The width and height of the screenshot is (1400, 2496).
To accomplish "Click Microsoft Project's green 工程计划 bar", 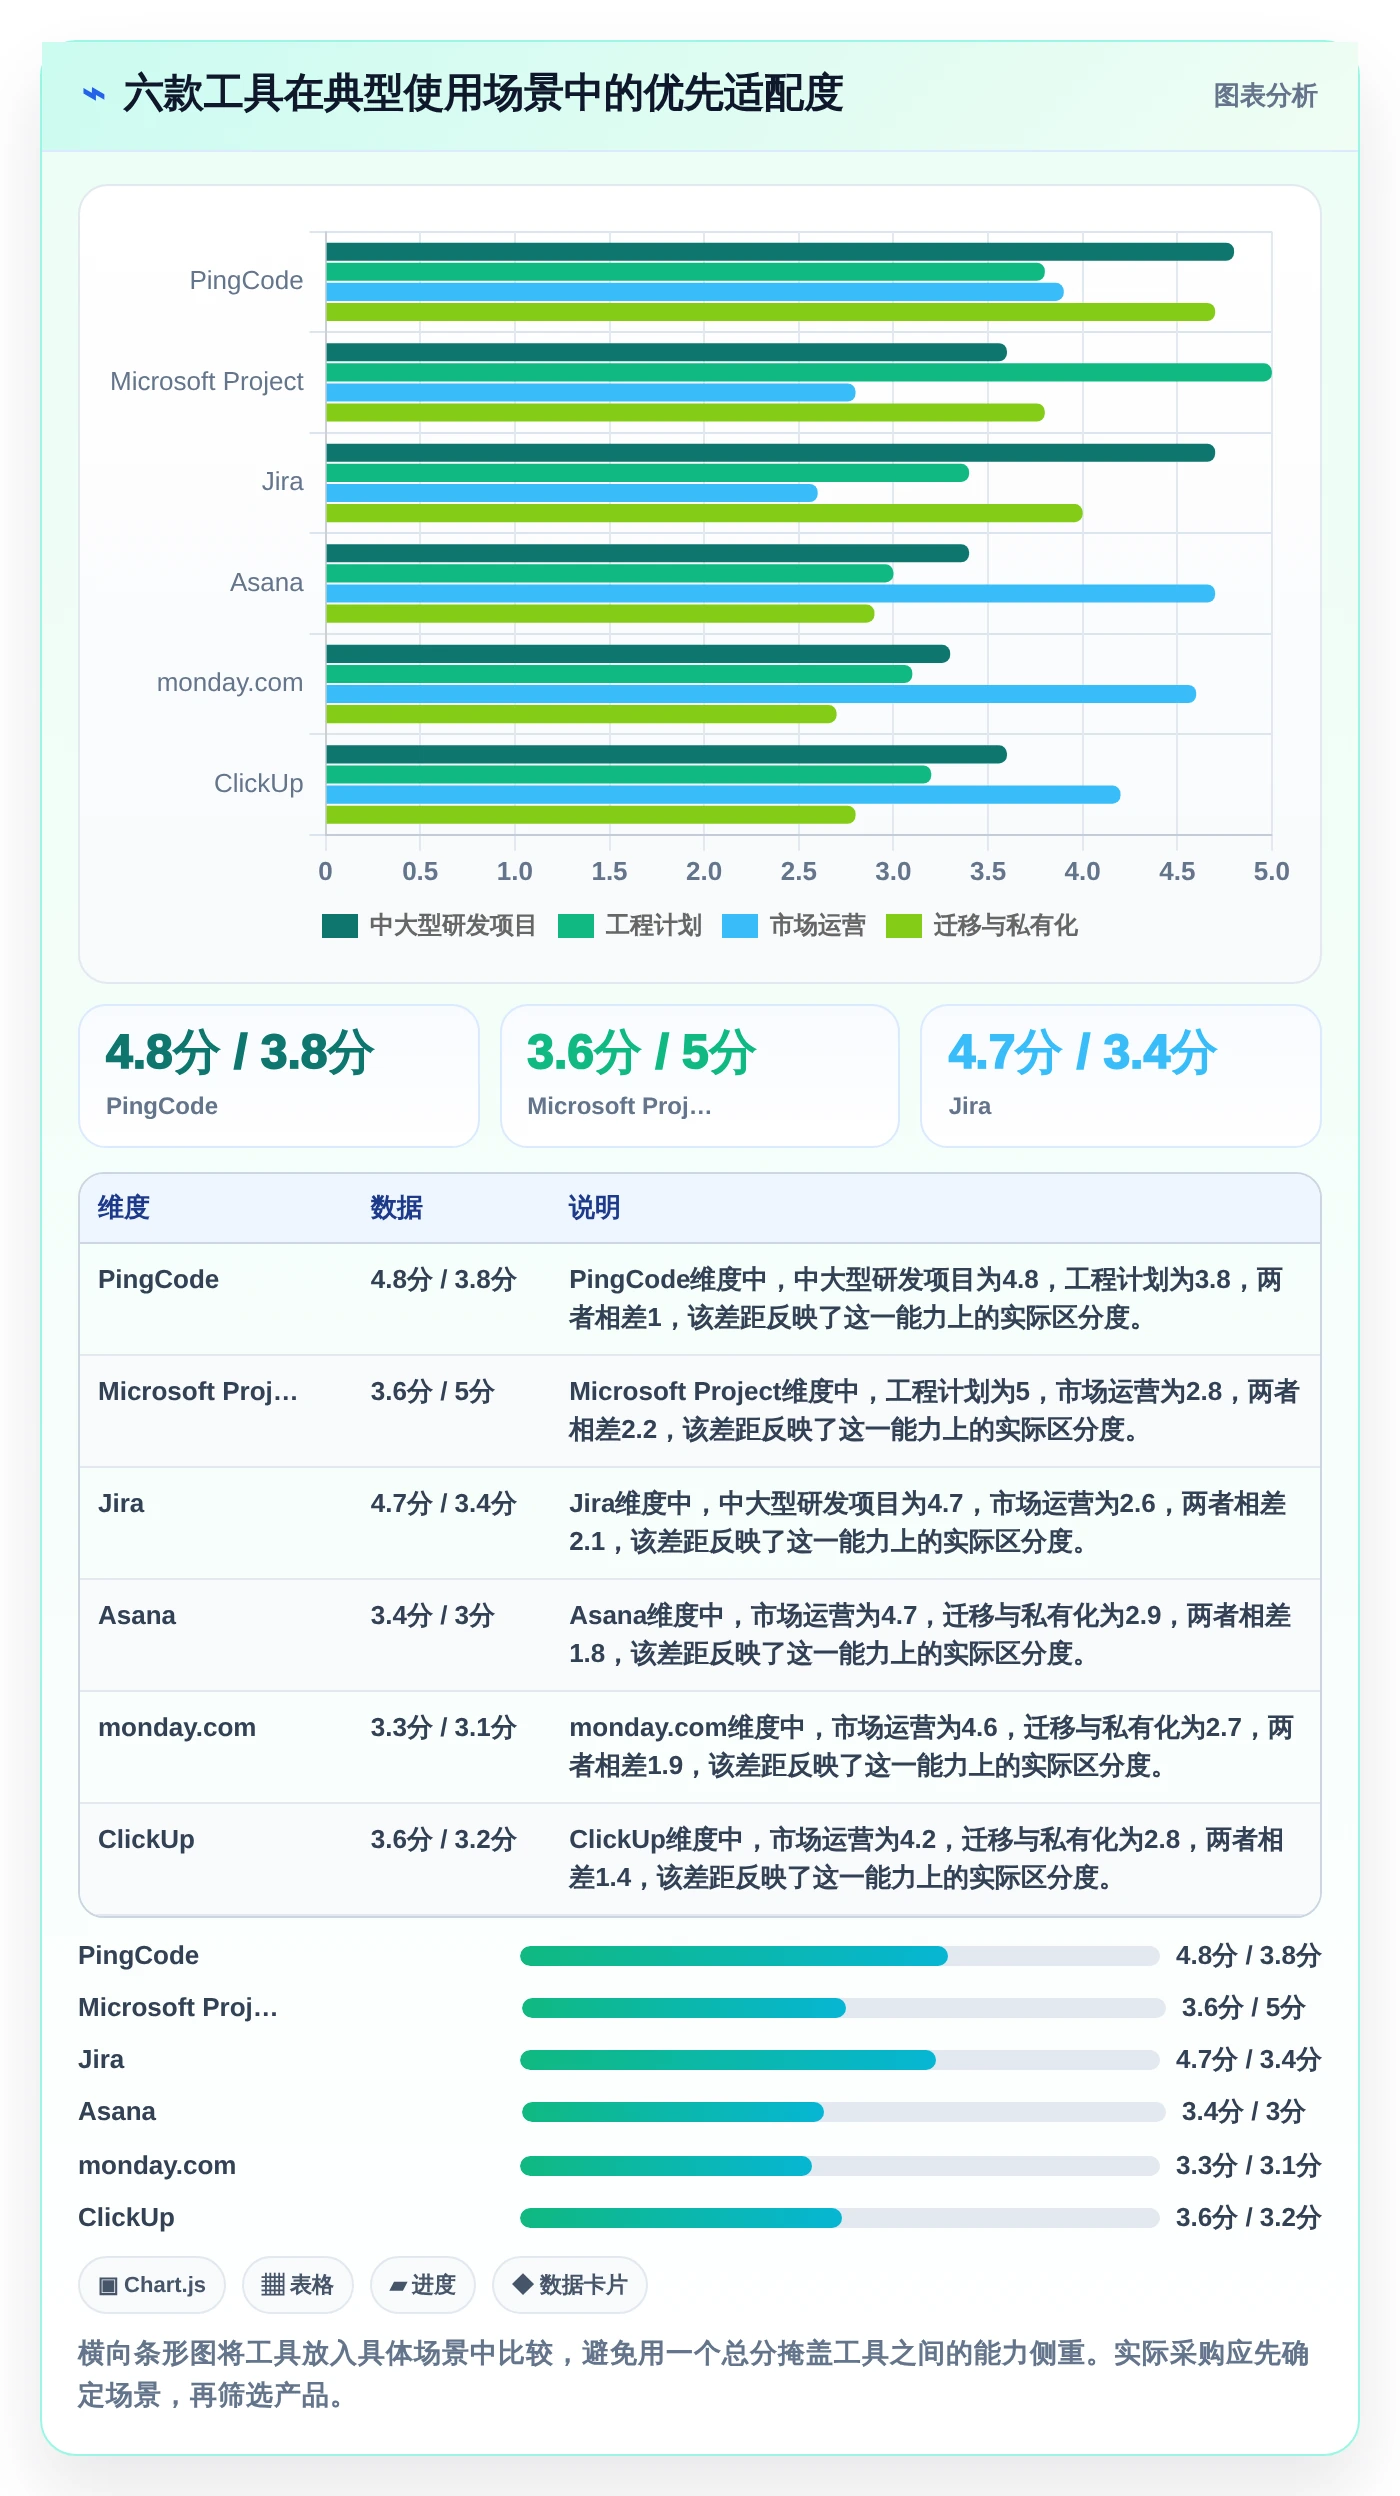I will coord(799,372).
